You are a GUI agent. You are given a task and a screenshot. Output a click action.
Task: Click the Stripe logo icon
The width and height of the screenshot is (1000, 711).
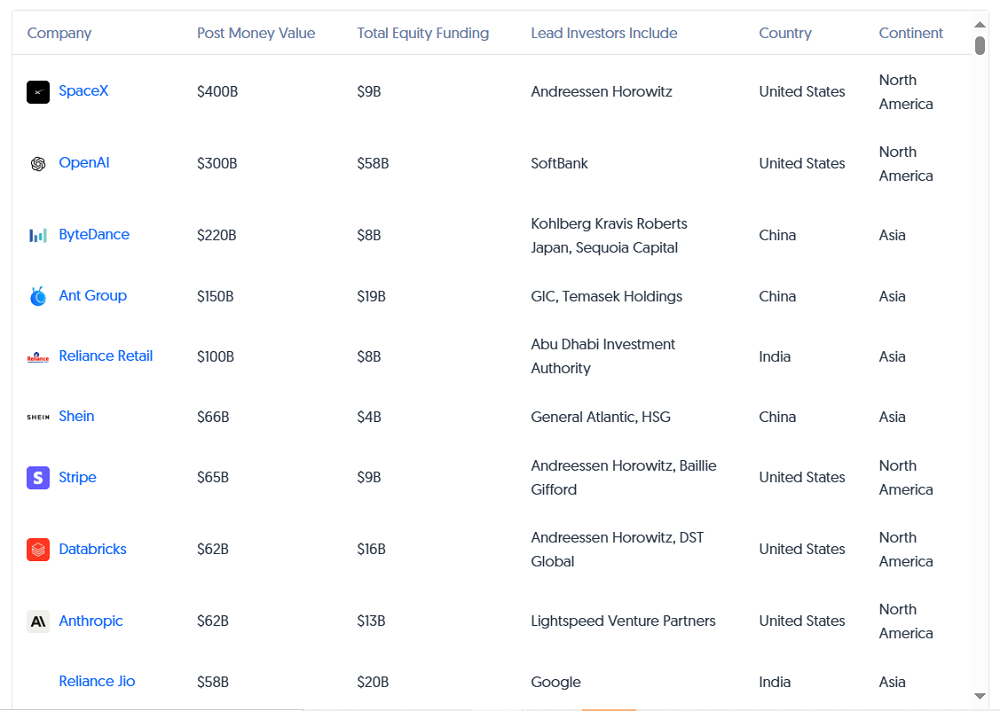[x=38, y=478]
